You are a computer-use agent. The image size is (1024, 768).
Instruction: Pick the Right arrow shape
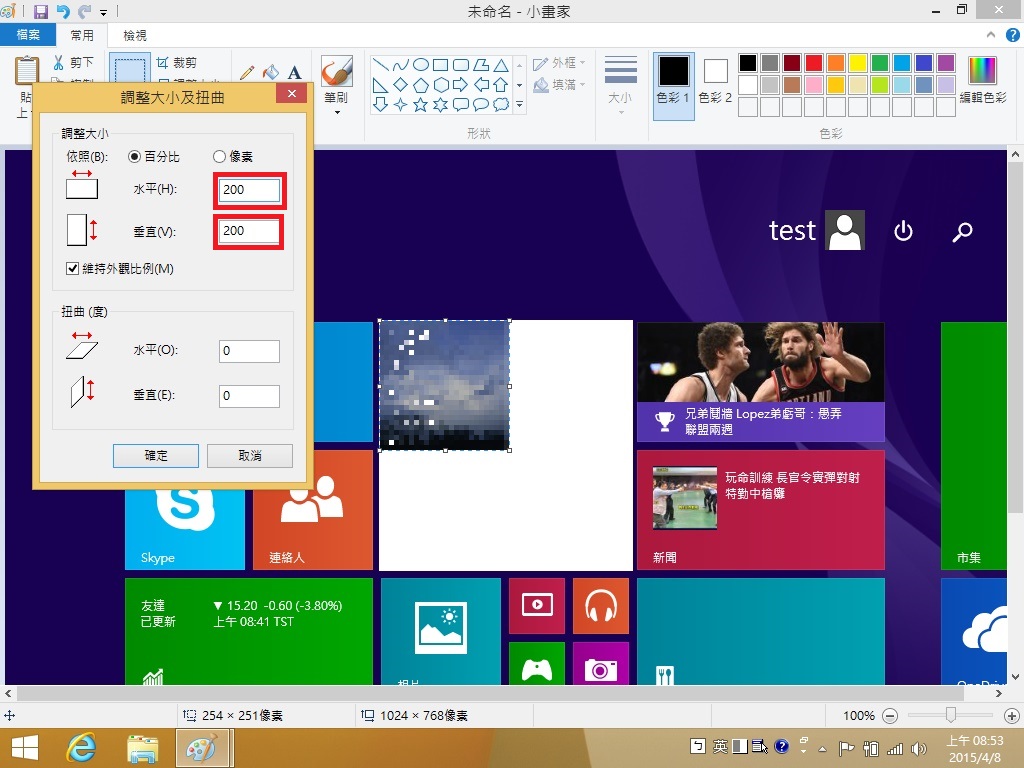click(x=461, y=84)
